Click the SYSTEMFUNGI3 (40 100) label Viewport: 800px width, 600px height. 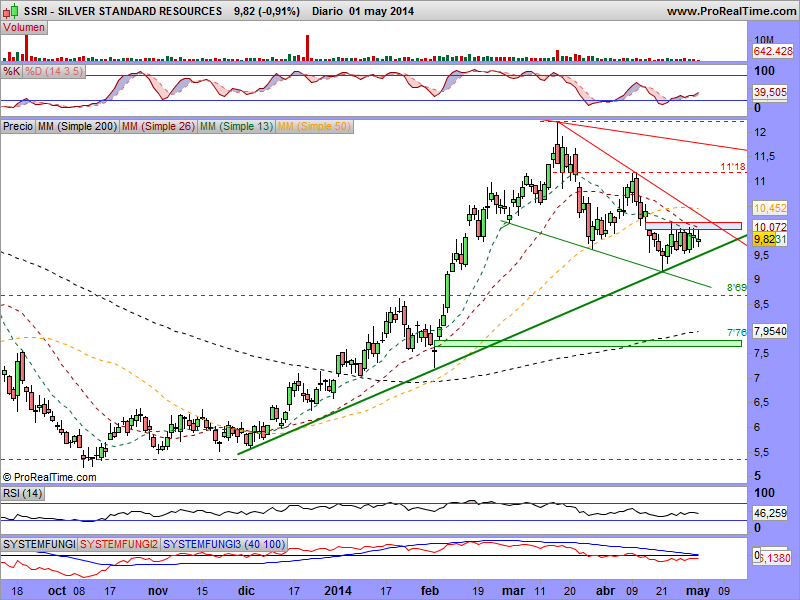(x=224, y=544)
